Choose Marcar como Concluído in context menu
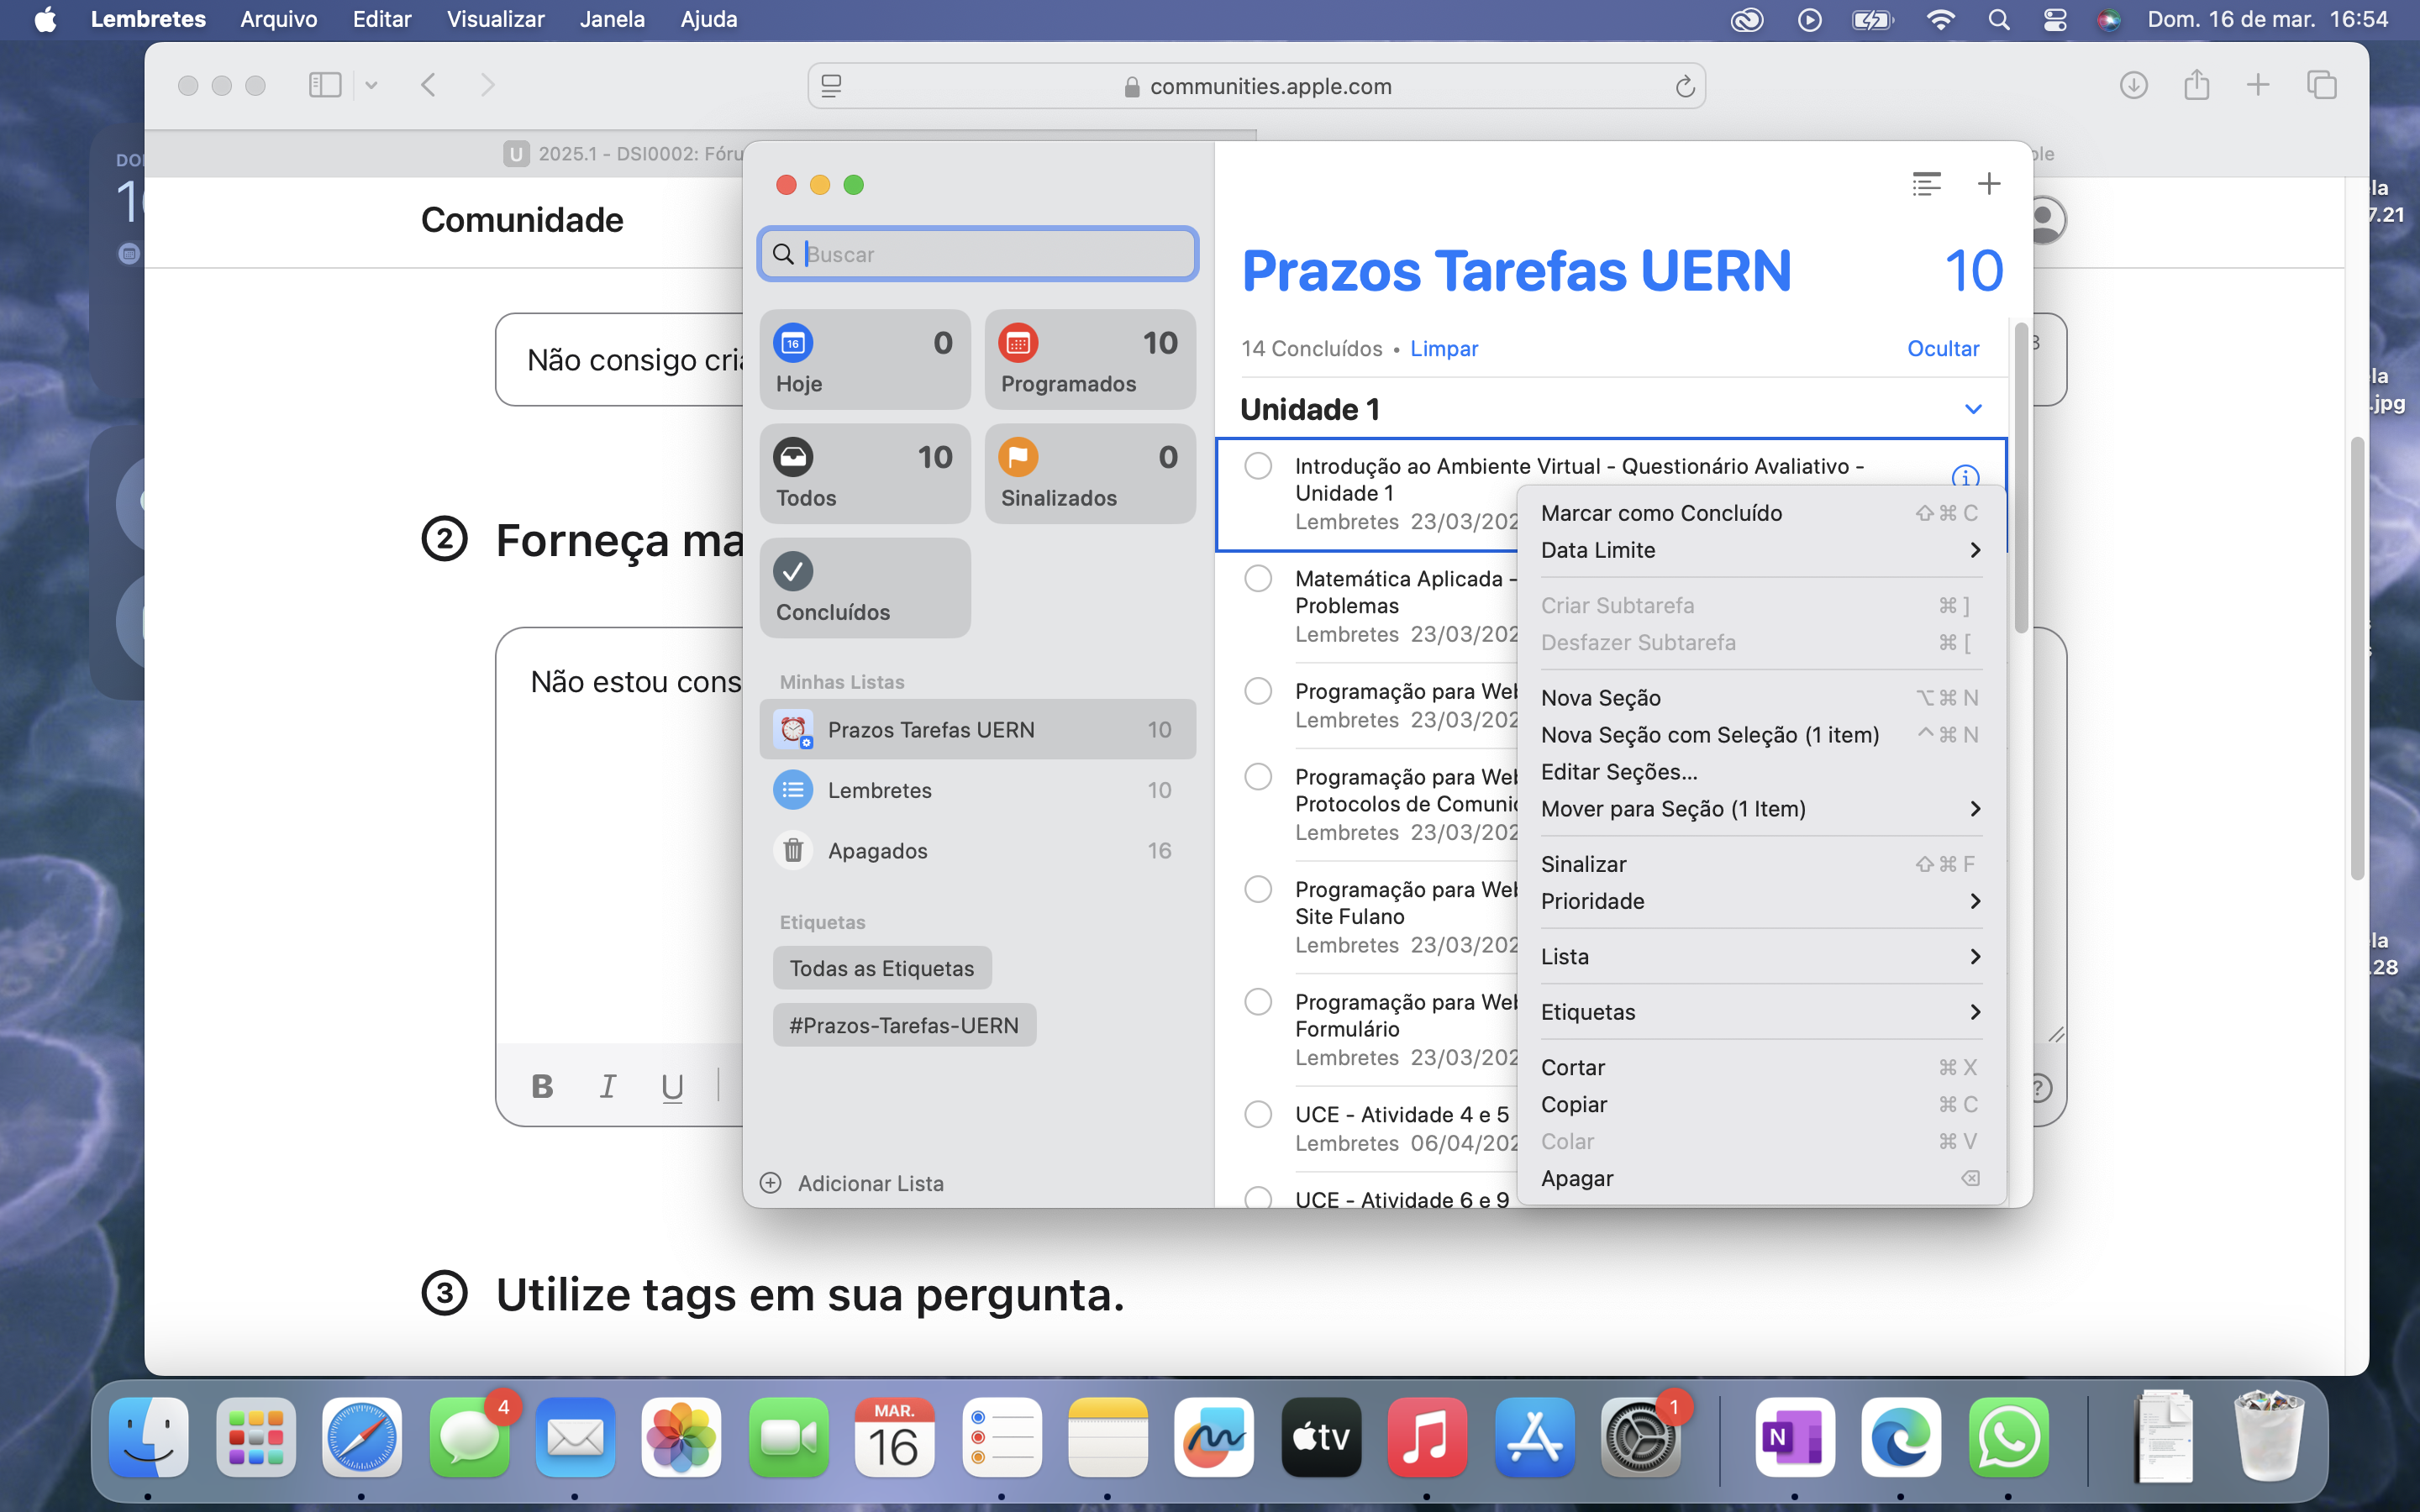This screenshot has height=1512, width=2420. (1661, 513)
